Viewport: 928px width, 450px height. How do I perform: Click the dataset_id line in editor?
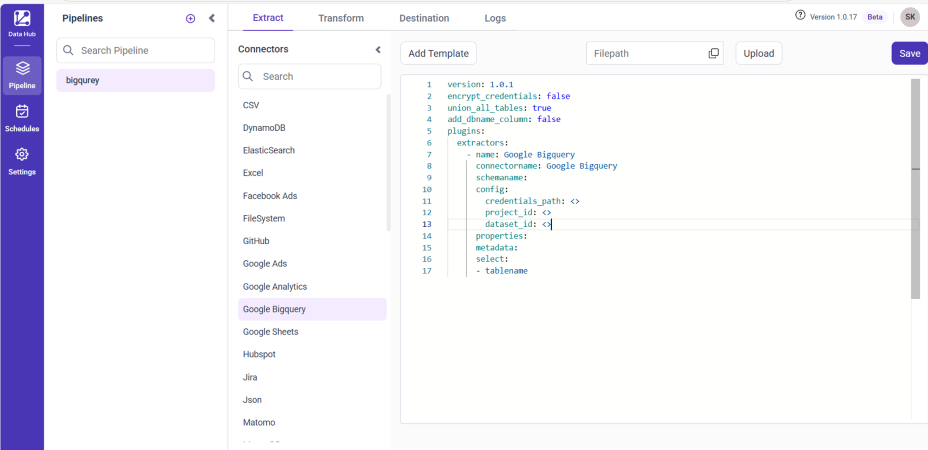click(x=518, y=224)
